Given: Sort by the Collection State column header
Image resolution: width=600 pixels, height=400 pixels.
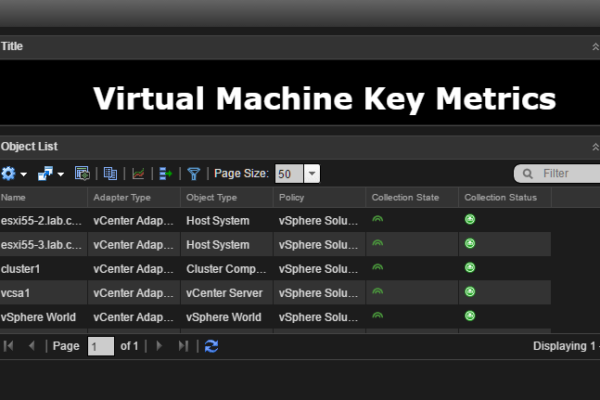Looking at the screenshot, I should (x=412, y=198).
